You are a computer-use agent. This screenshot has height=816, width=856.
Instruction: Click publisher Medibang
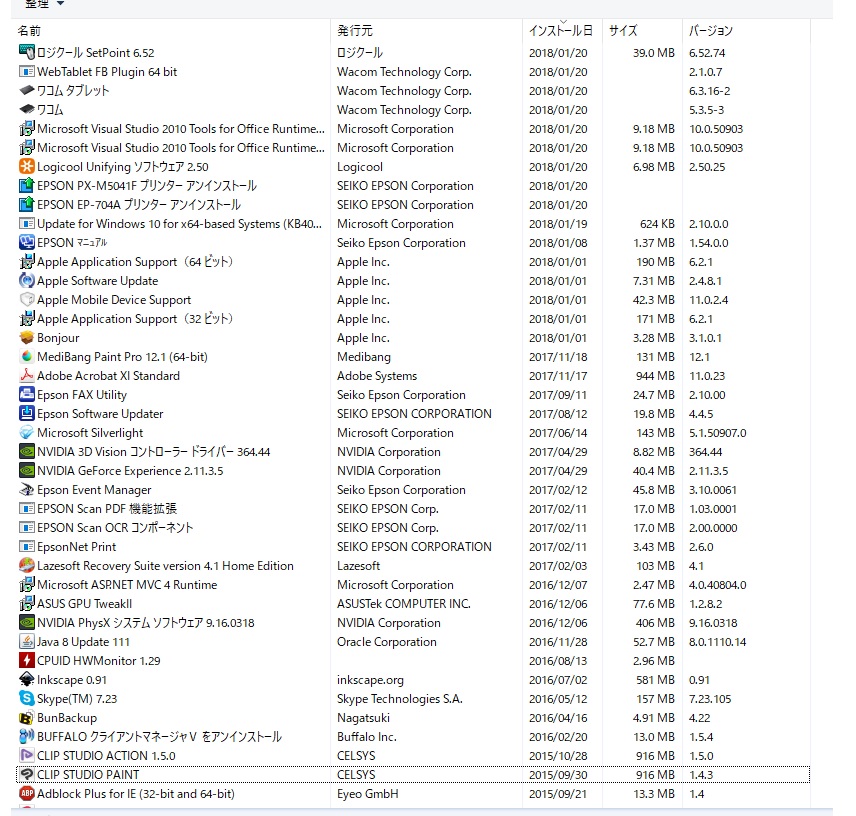[364, 357]
